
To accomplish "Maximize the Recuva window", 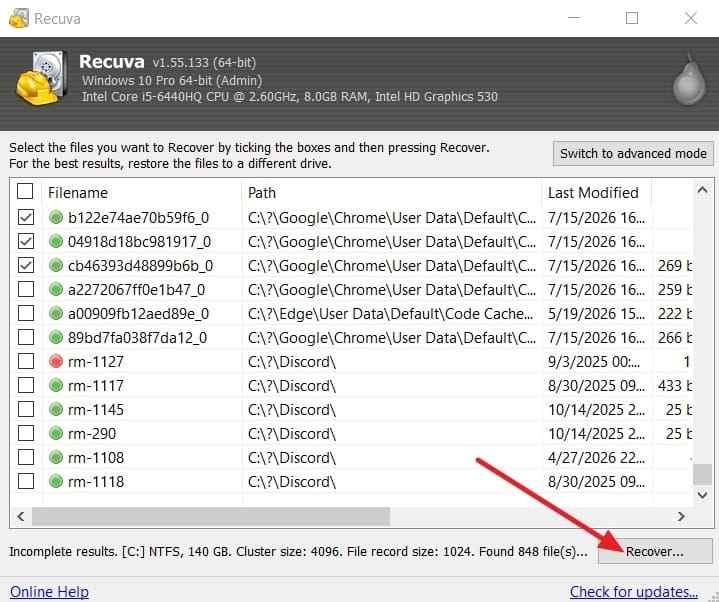I will pyautogui.click(x=632, y=18).
